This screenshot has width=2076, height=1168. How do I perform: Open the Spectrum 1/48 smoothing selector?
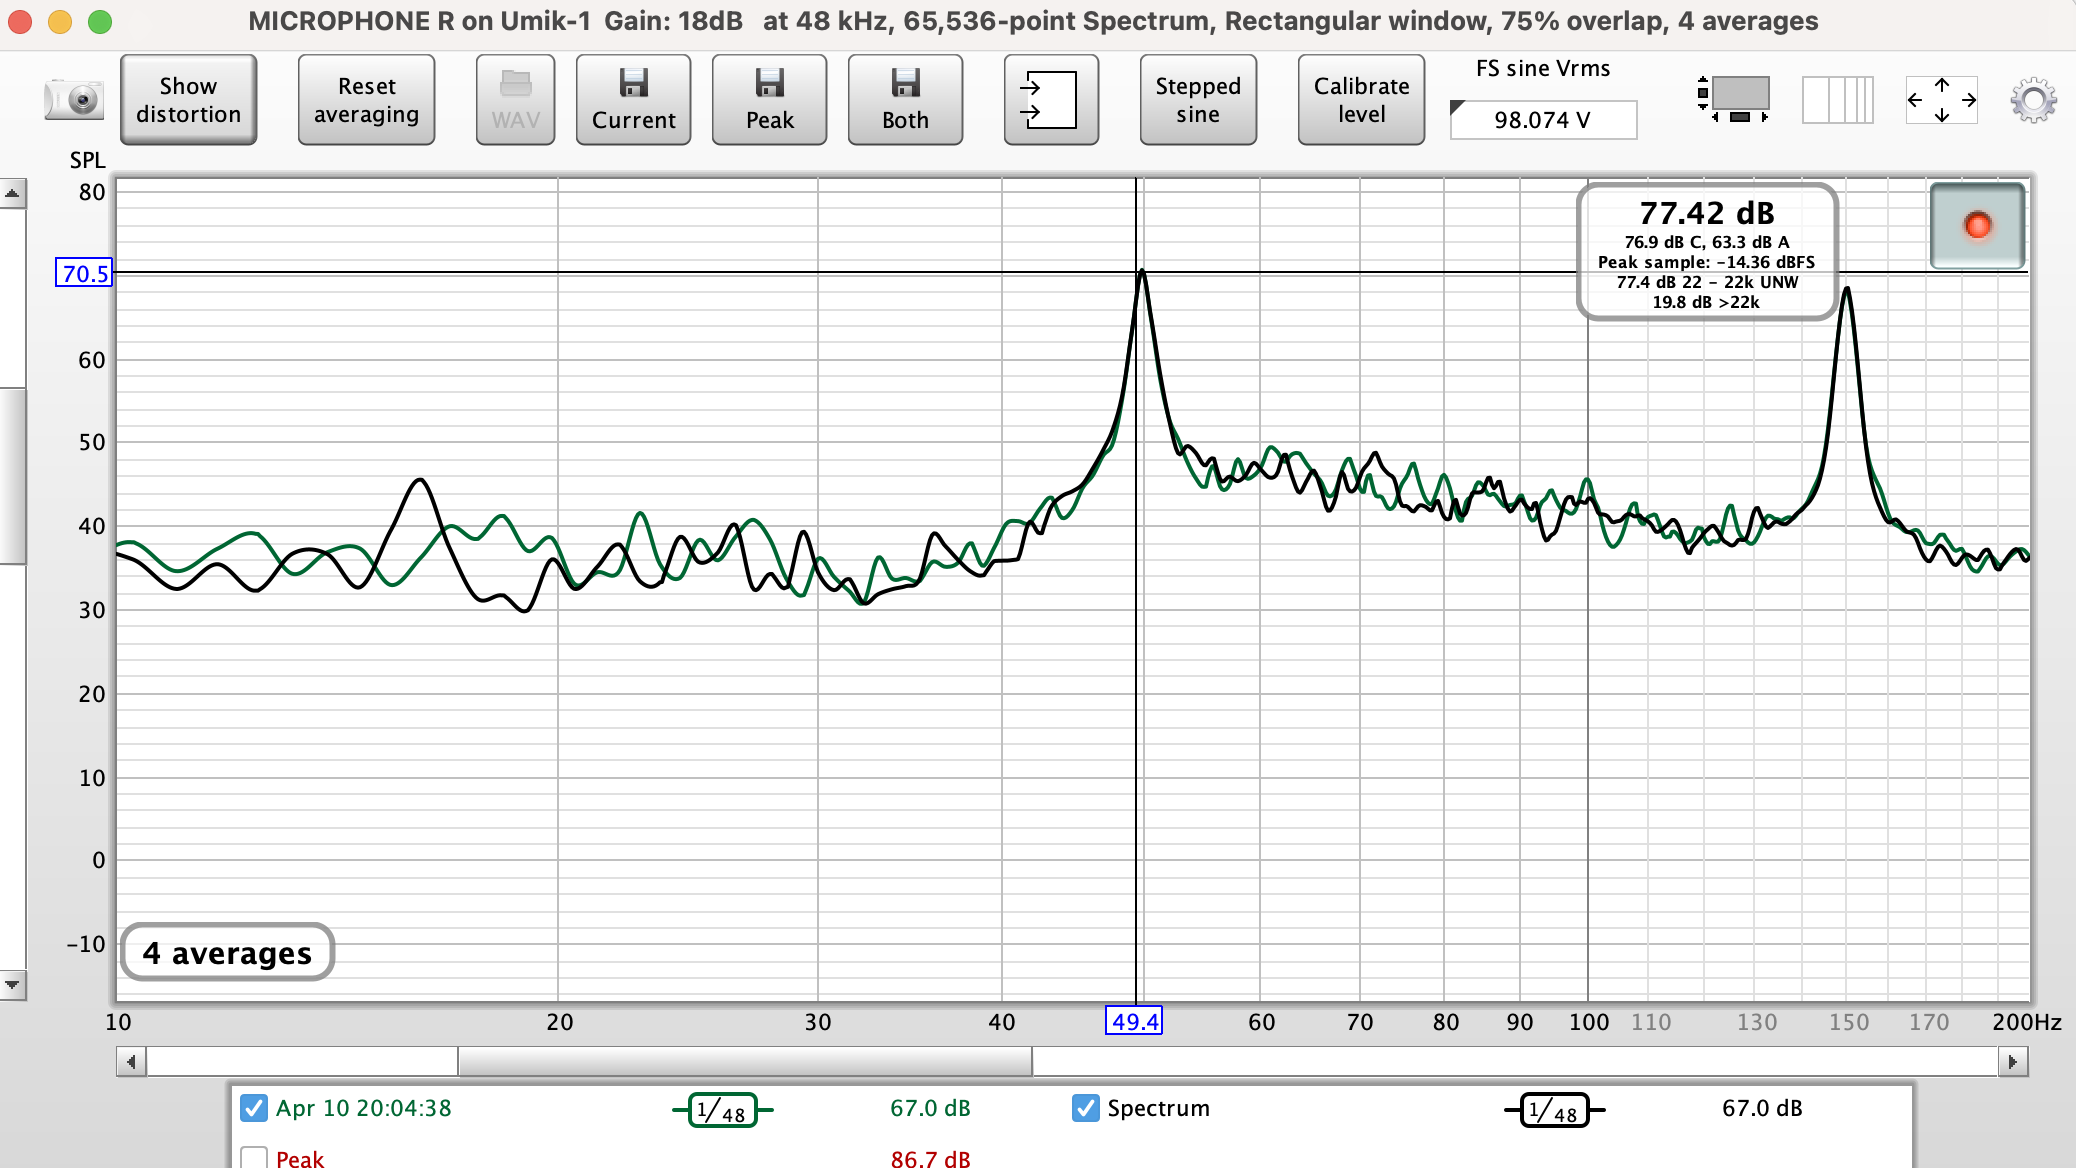point(1554,1110)
